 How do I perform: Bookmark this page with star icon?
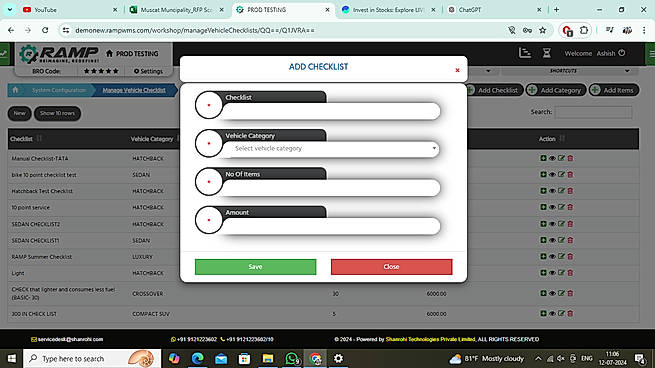(542, 30)
